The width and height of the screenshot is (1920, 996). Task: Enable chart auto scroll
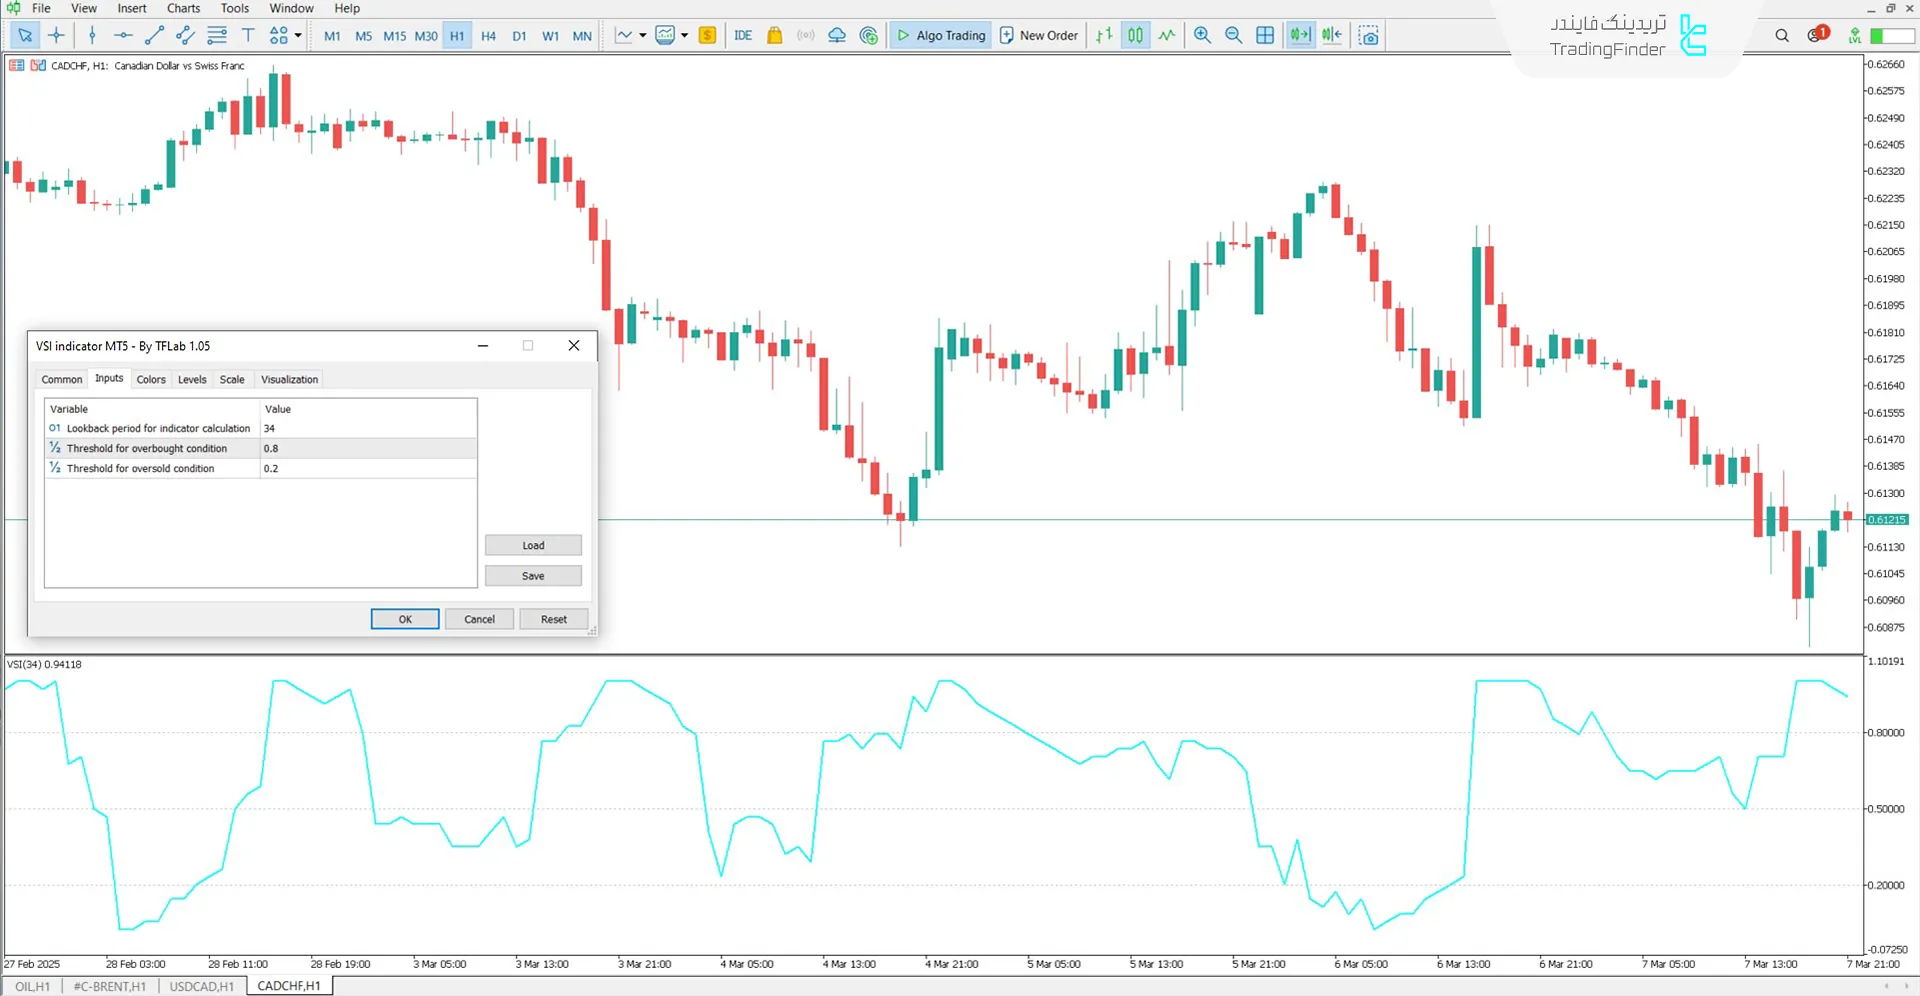pos(1300,35)
